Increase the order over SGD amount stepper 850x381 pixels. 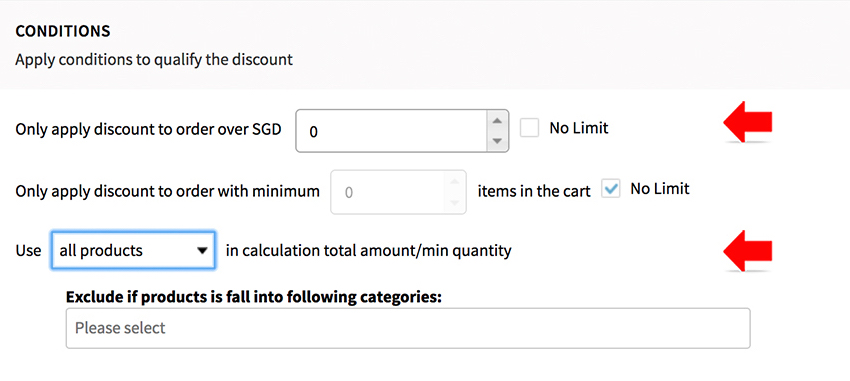click(x=495, y=120)
